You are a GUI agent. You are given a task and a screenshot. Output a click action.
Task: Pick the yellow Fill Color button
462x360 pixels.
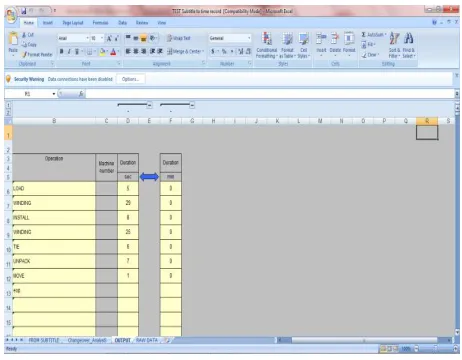[x=102, y=52]
